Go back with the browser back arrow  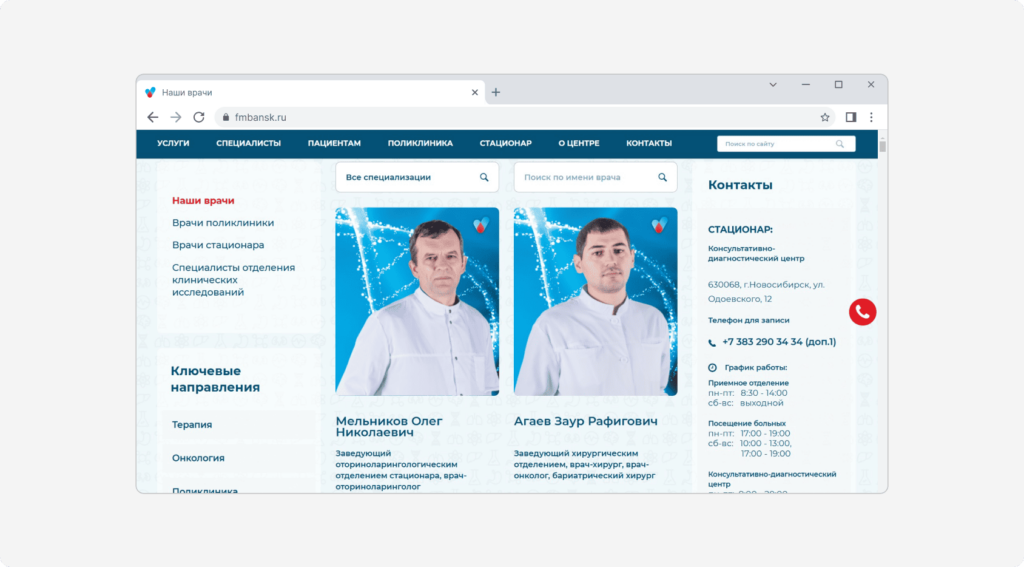tap(152, 117)
